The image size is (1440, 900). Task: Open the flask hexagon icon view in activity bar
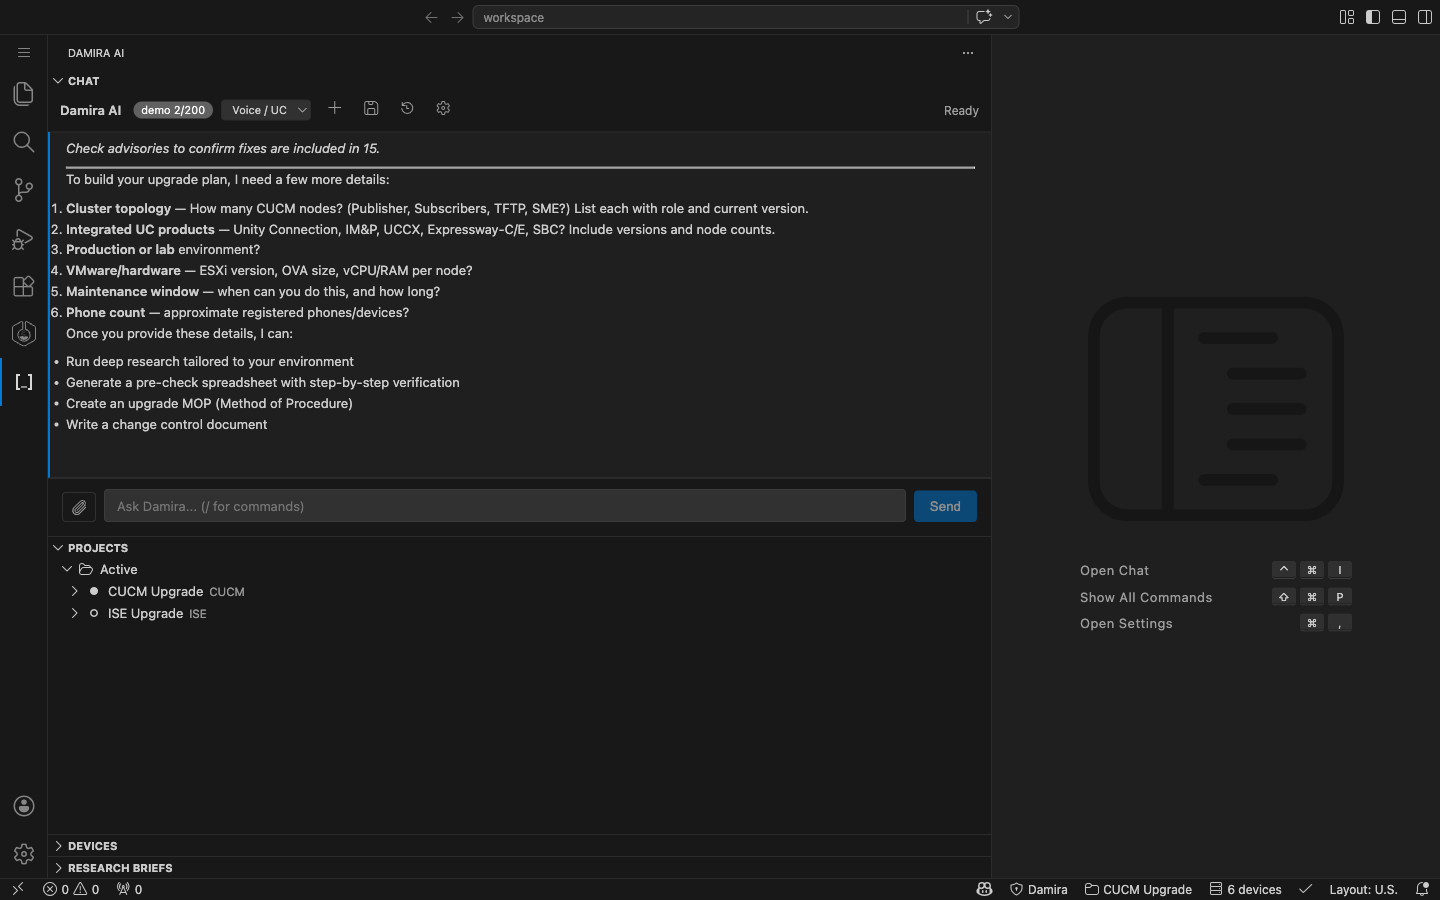click(x=23, y=334)
